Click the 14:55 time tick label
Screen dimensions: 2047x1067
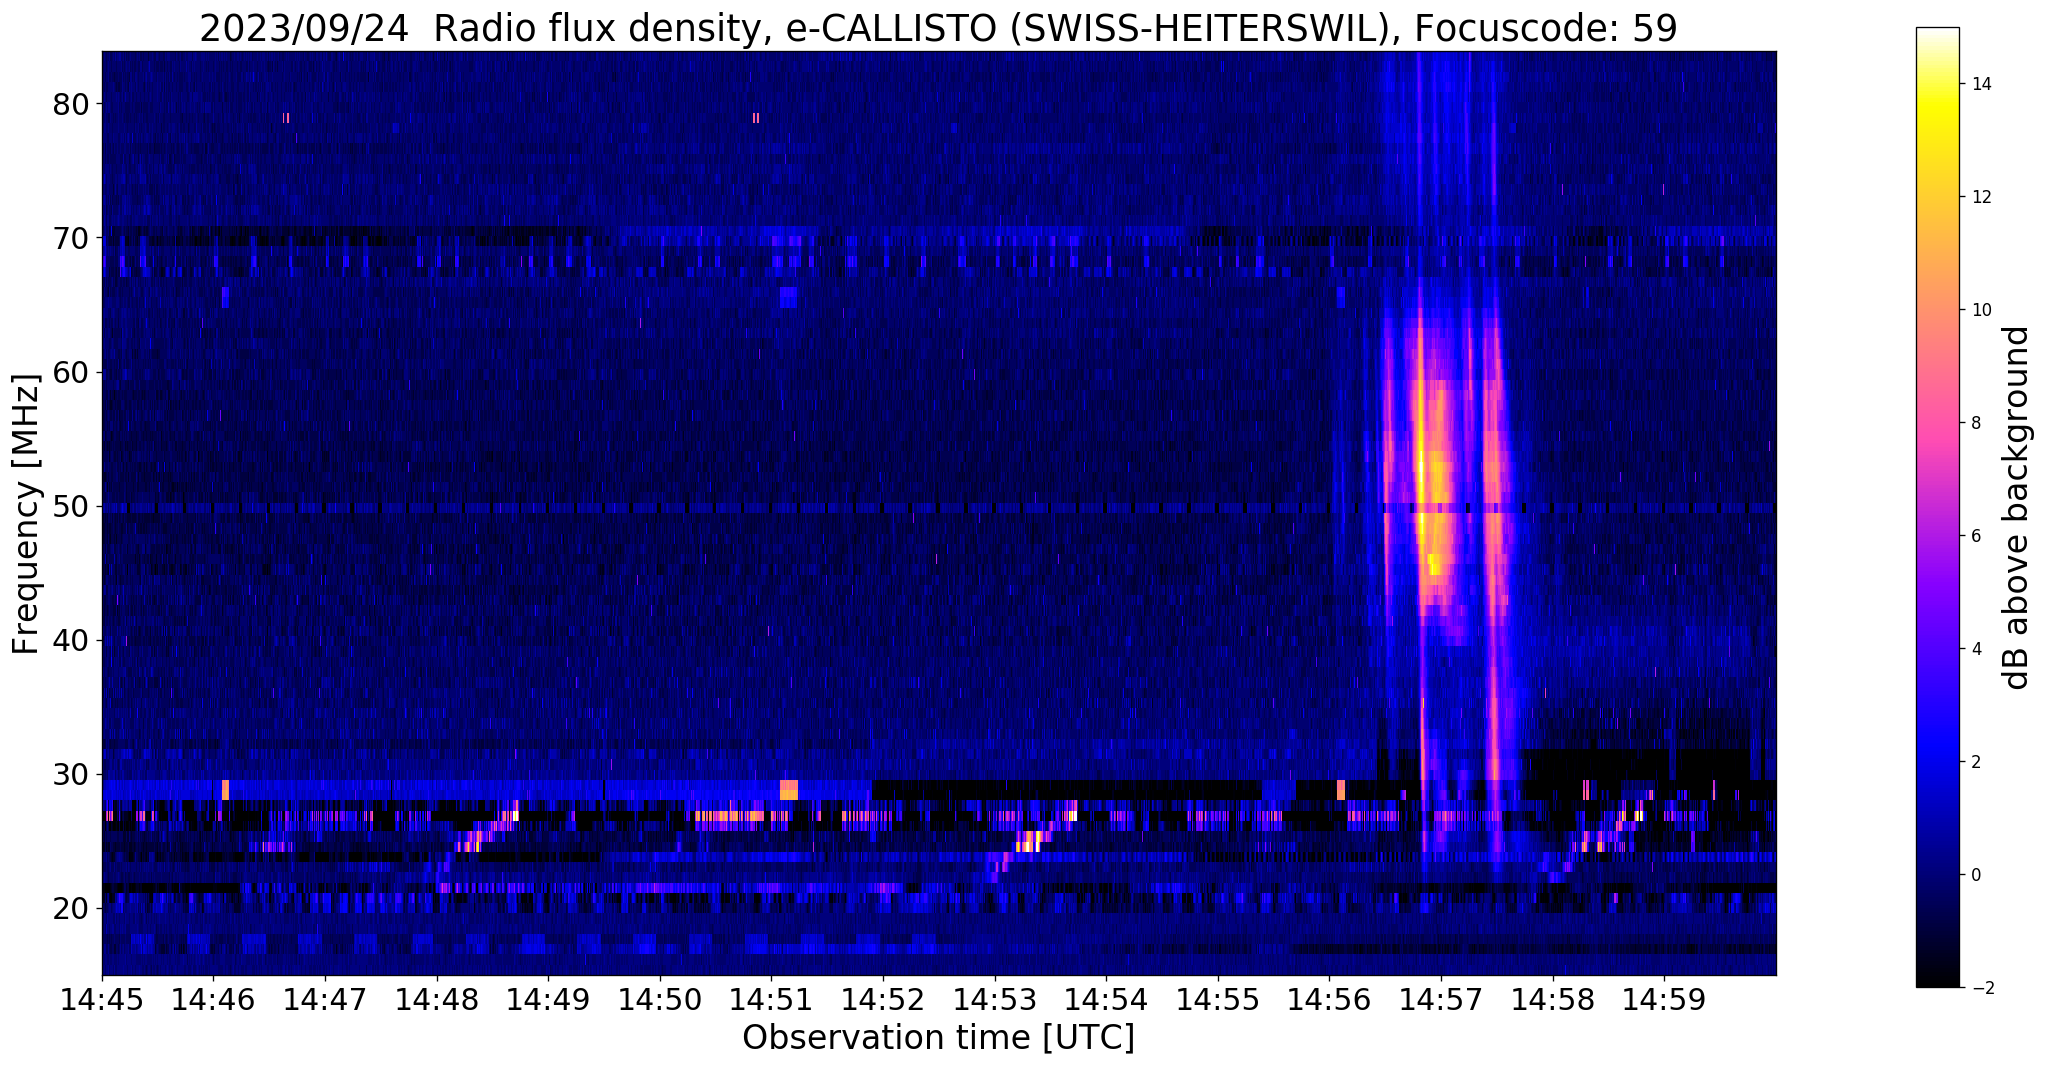tap(1218, 1001)
